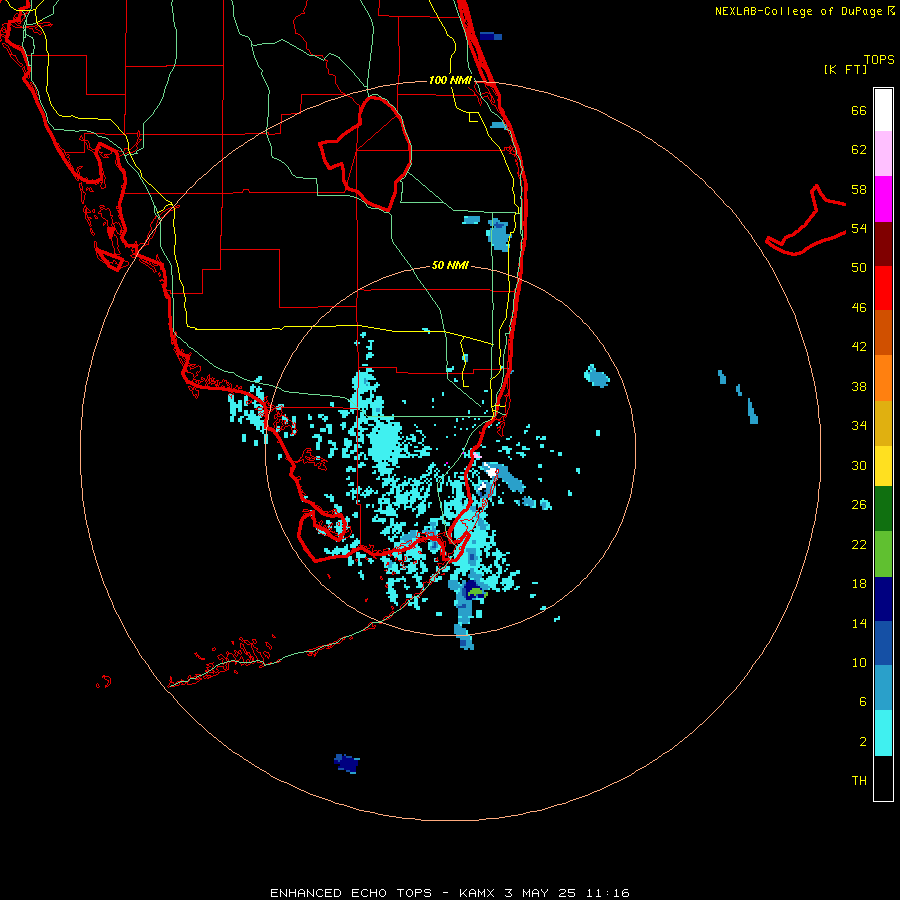The width and height of the screenshot is (900, 900).
Task: Pick the light blue legend swatch
Action: pyautogui.click(x=883, y=688)
